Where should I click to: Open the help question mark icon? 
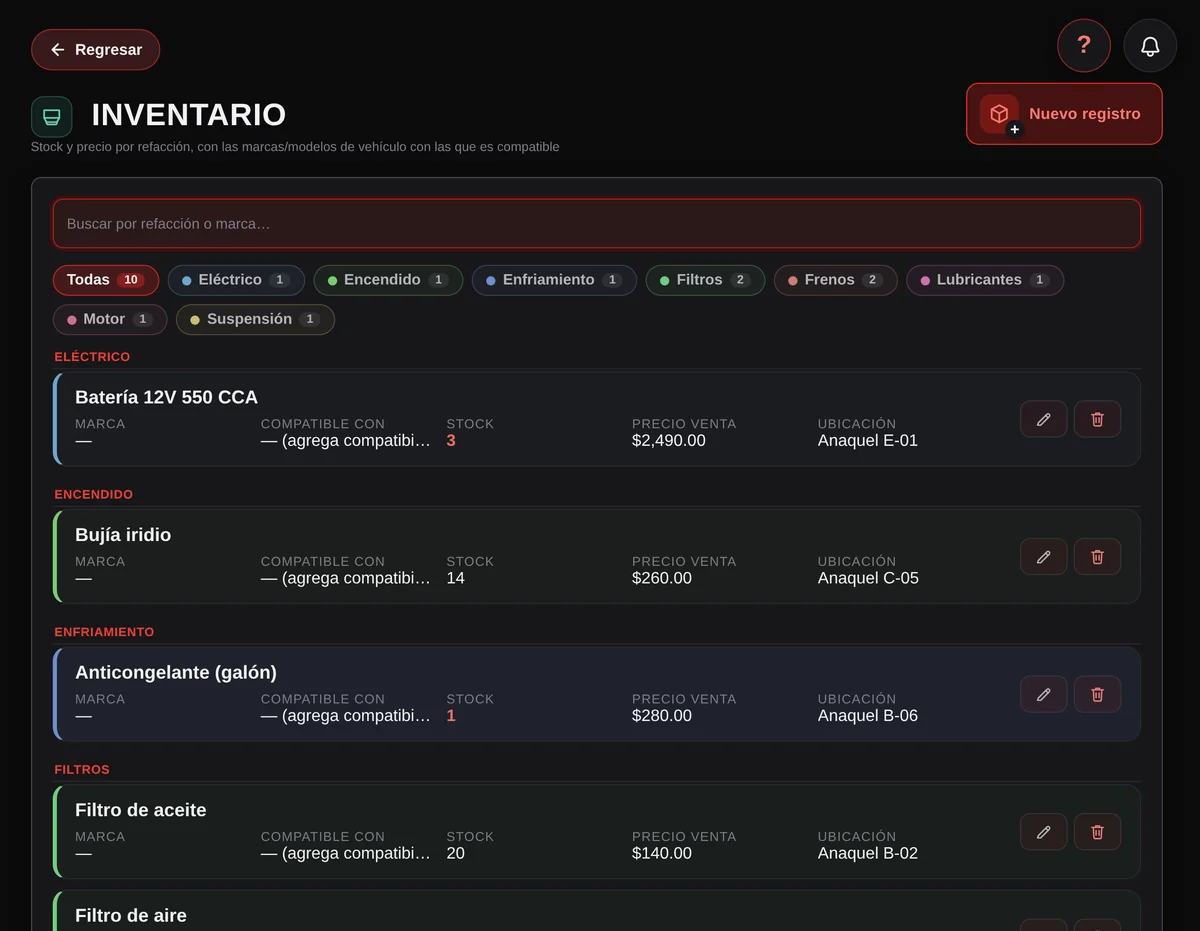(x=1084, y=45)
